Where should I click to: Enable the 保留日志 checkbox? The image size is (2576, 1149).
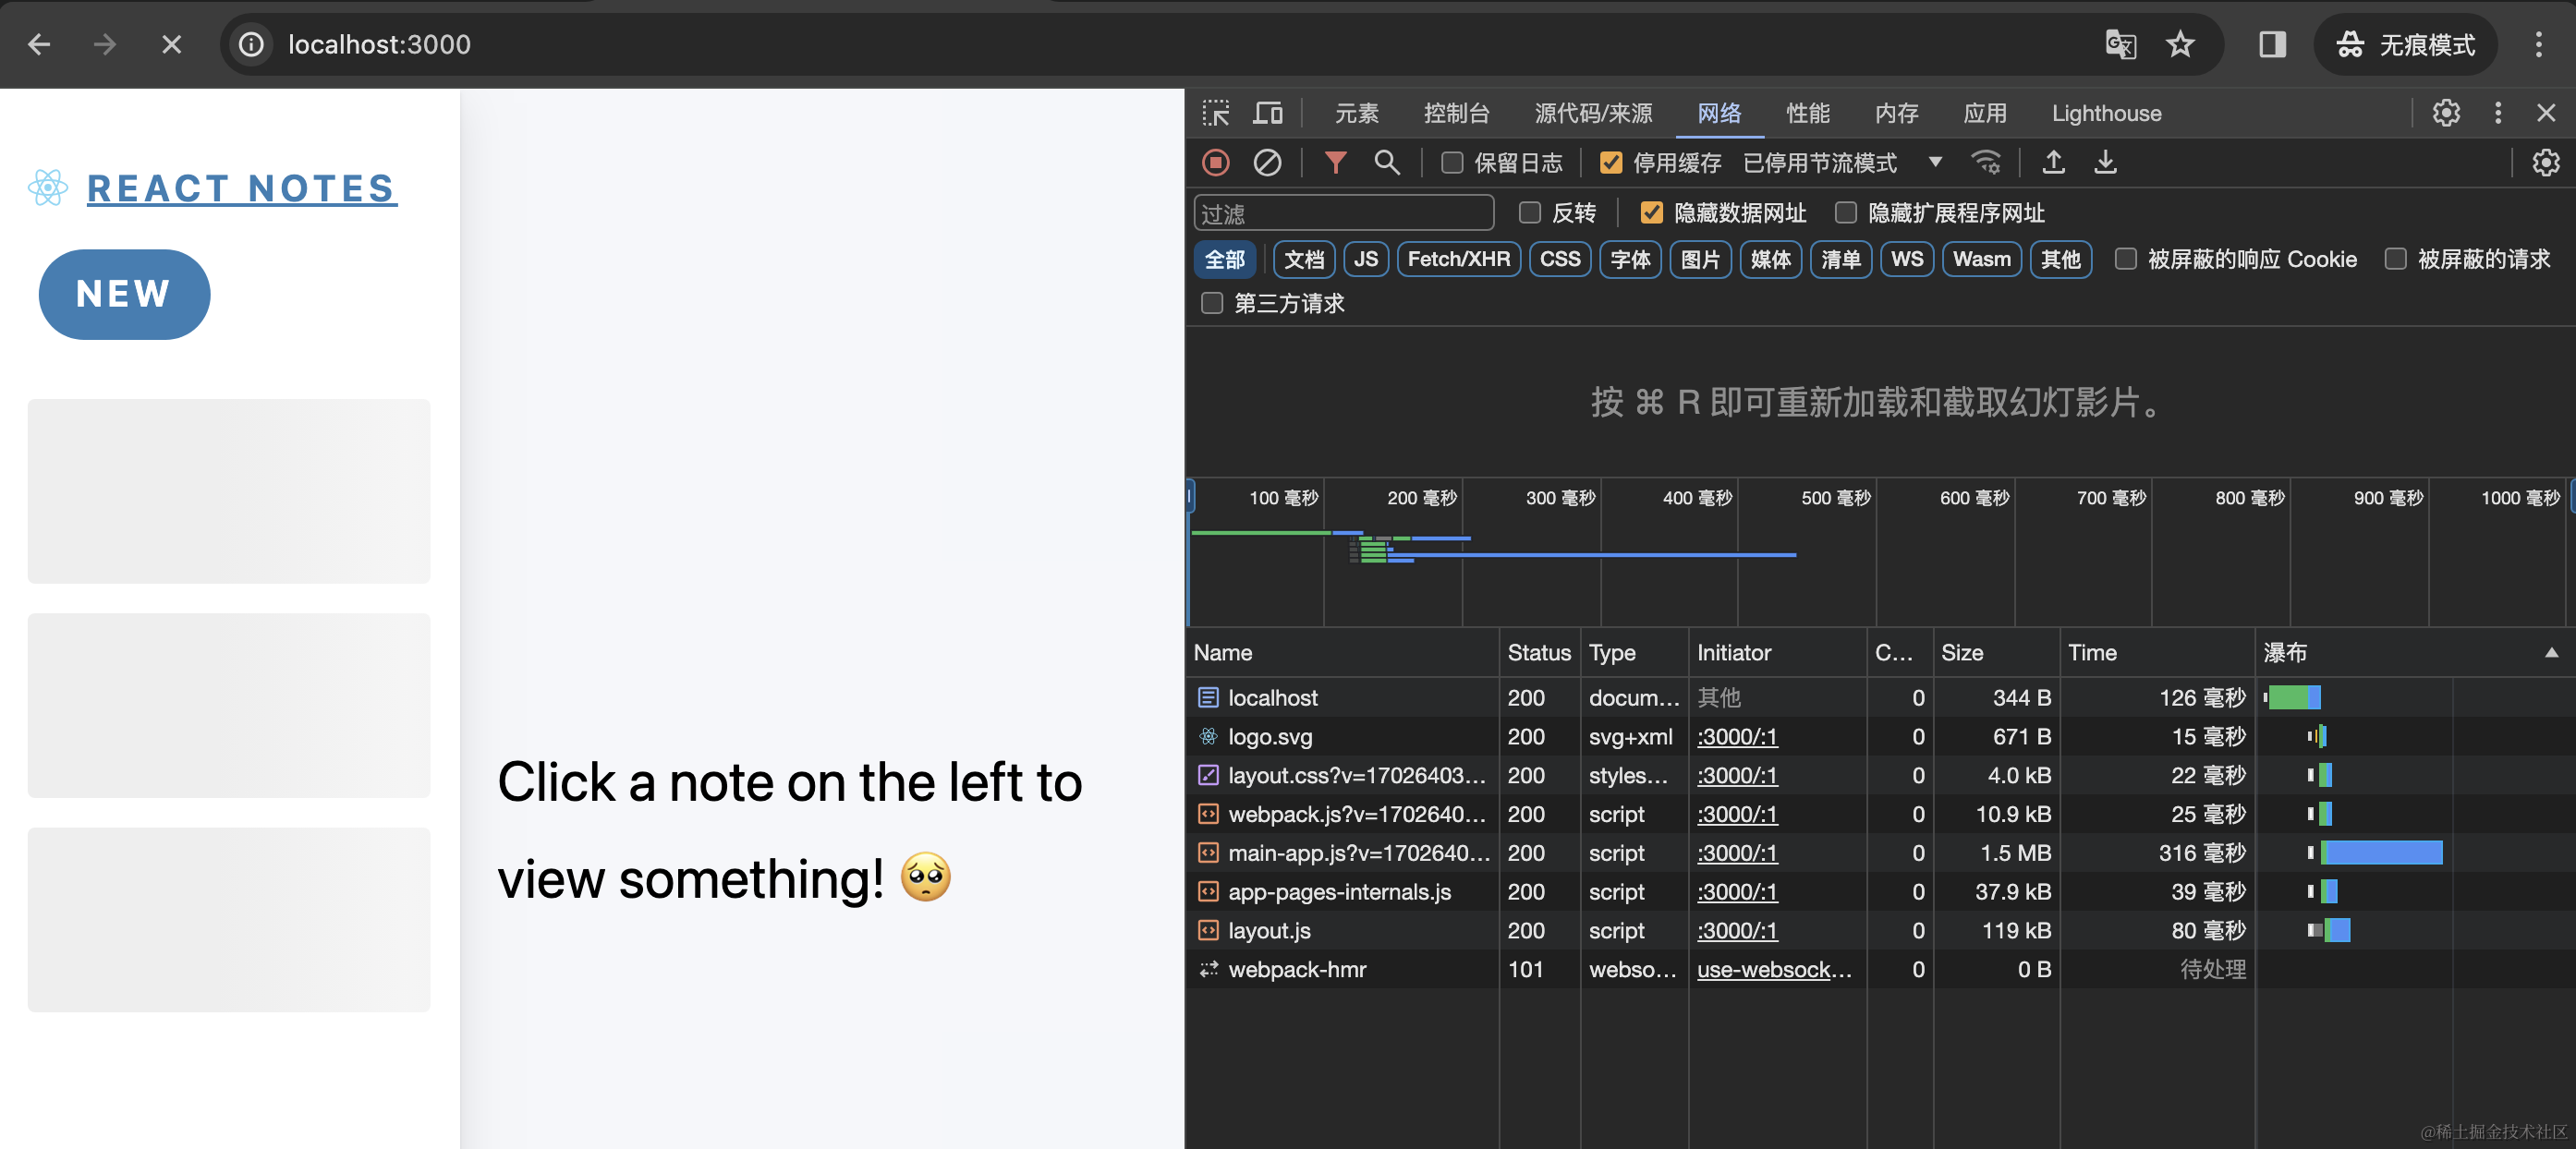(x=1452, y=163)
